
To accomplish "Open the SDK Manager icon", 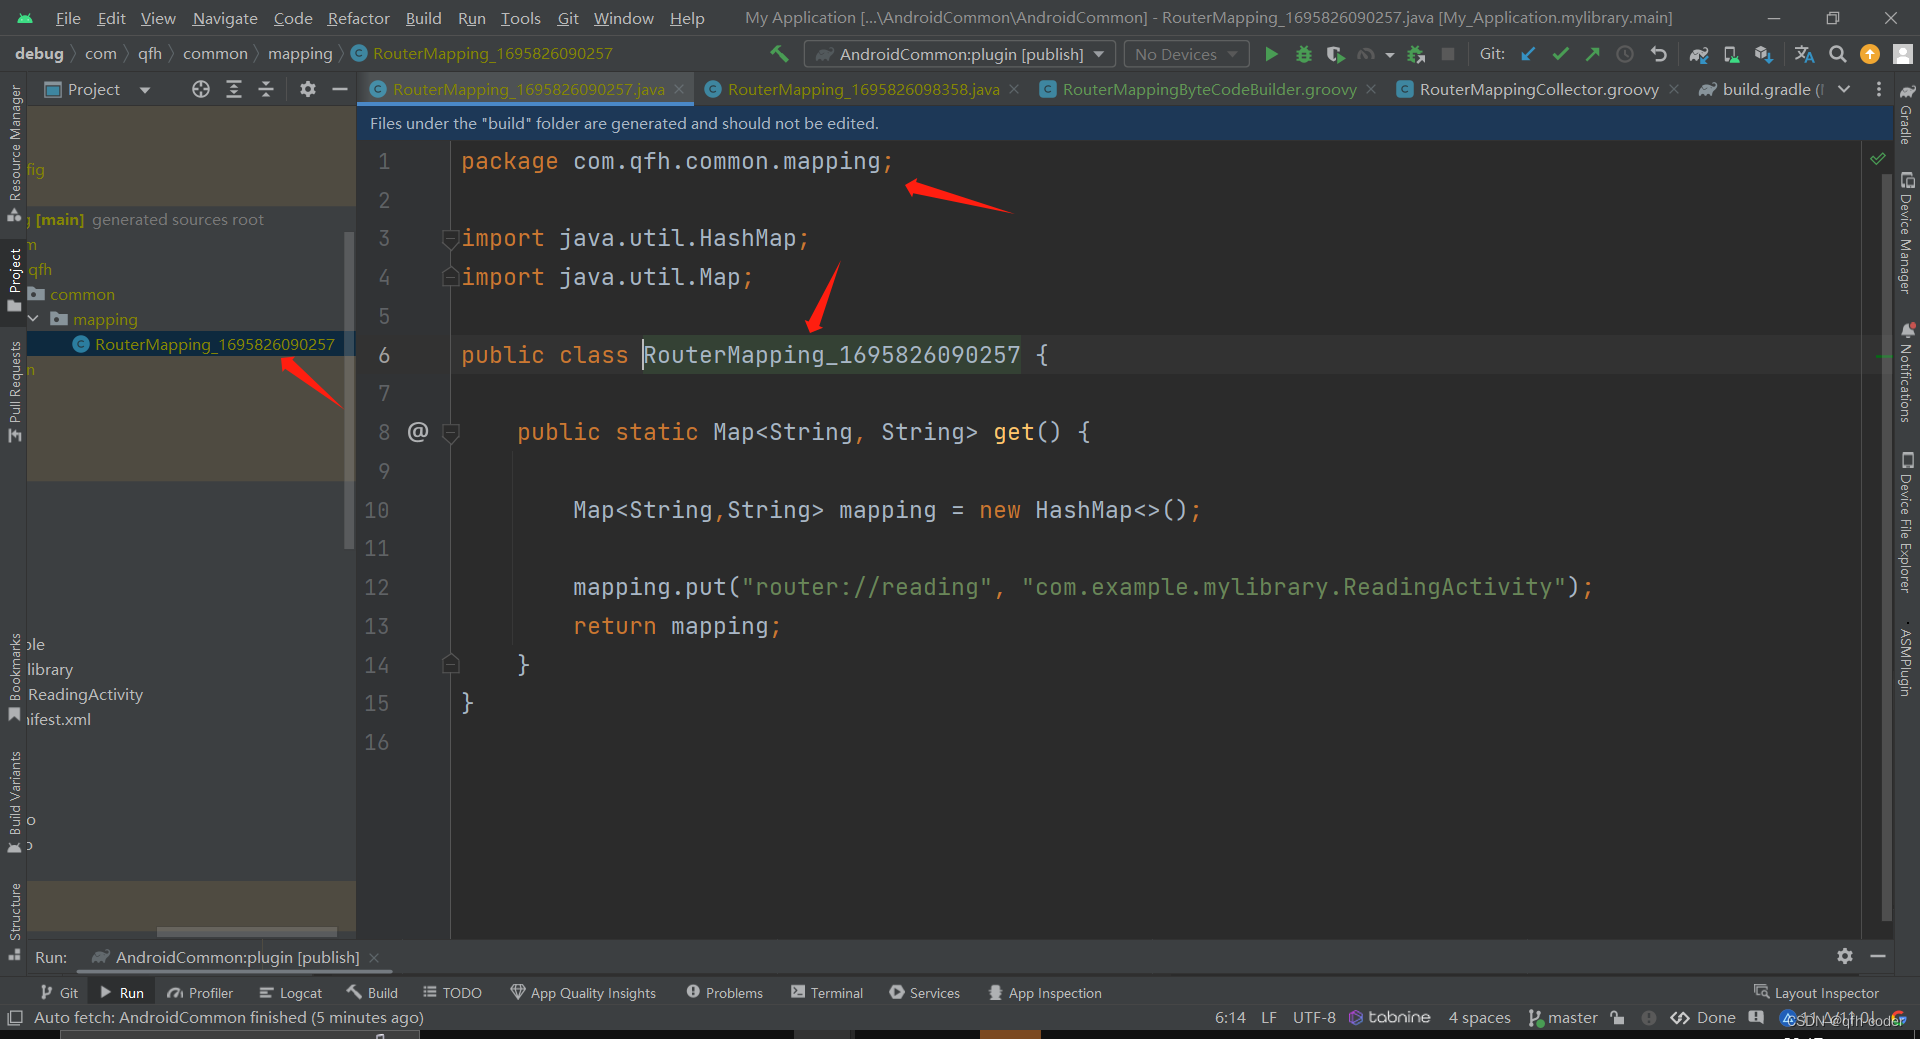I will [x=1763, y=54].
